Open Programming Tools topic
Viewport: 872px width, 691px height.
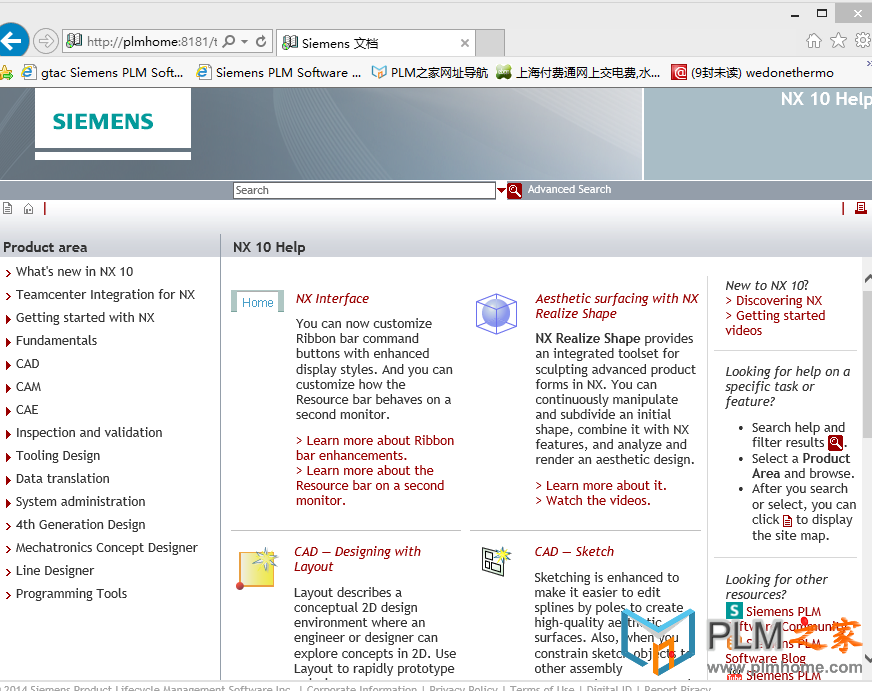coord(72,594)
